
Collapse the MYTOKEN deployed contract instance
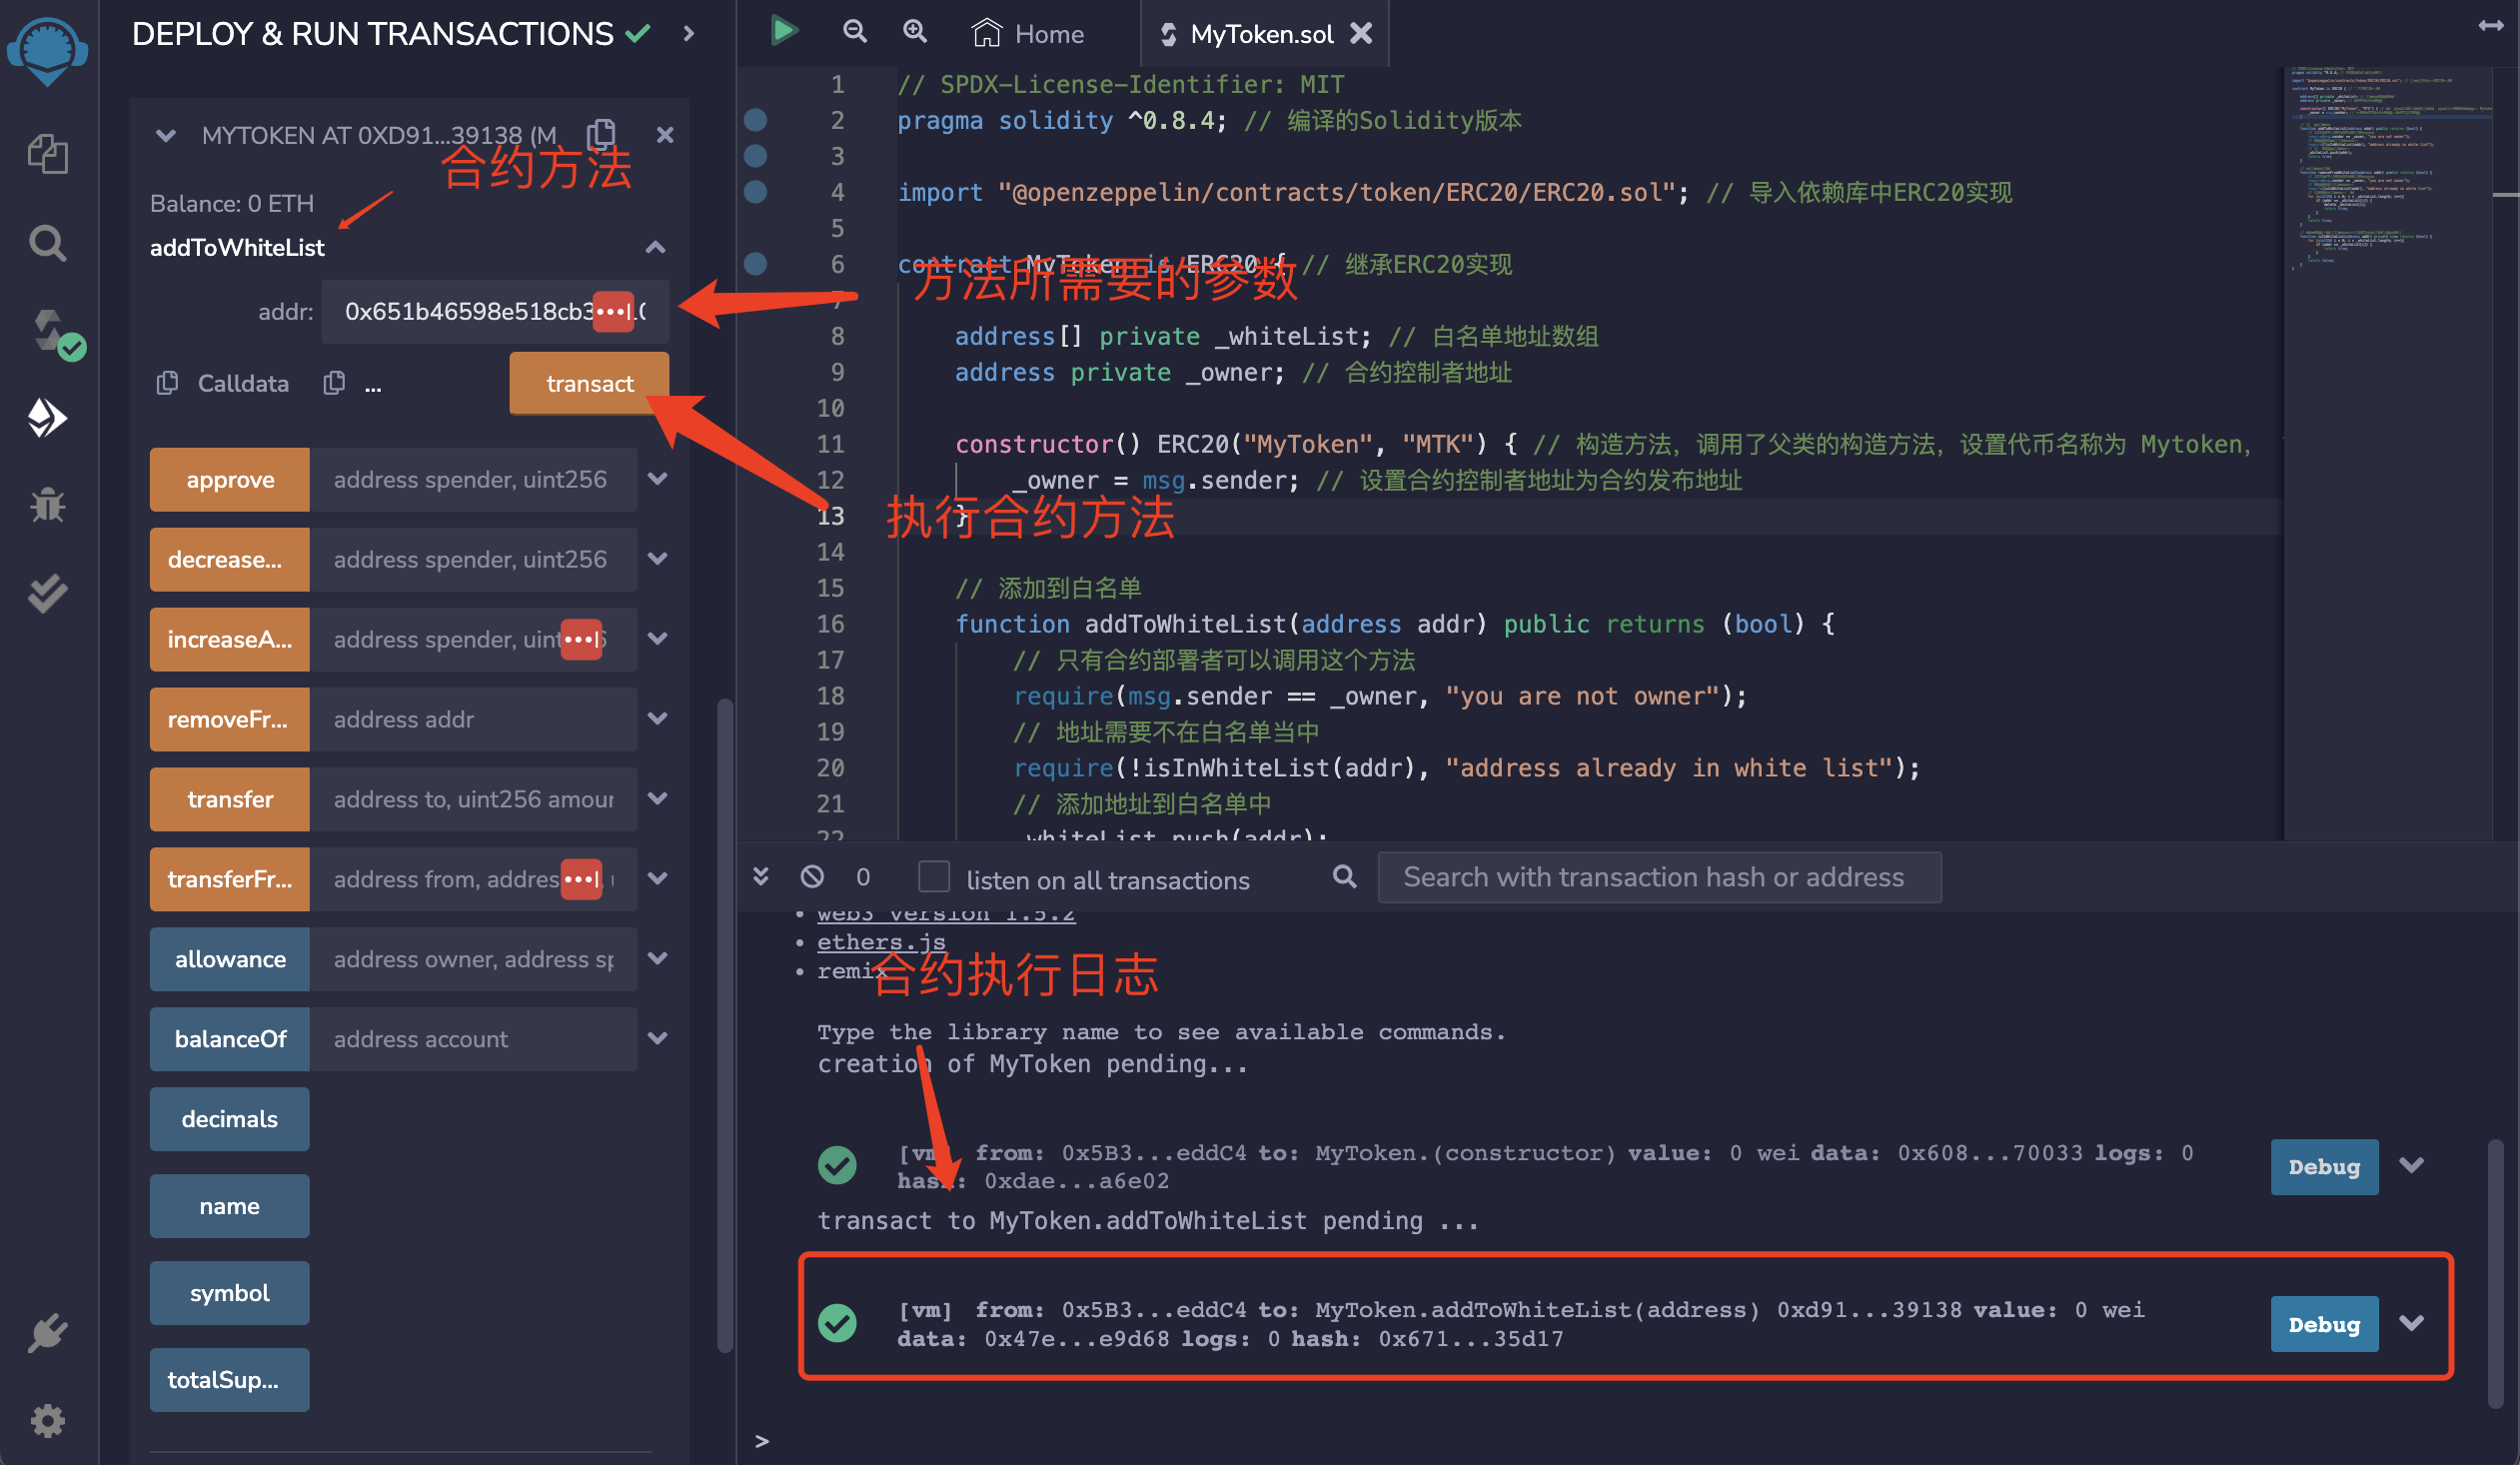(166, 135)
